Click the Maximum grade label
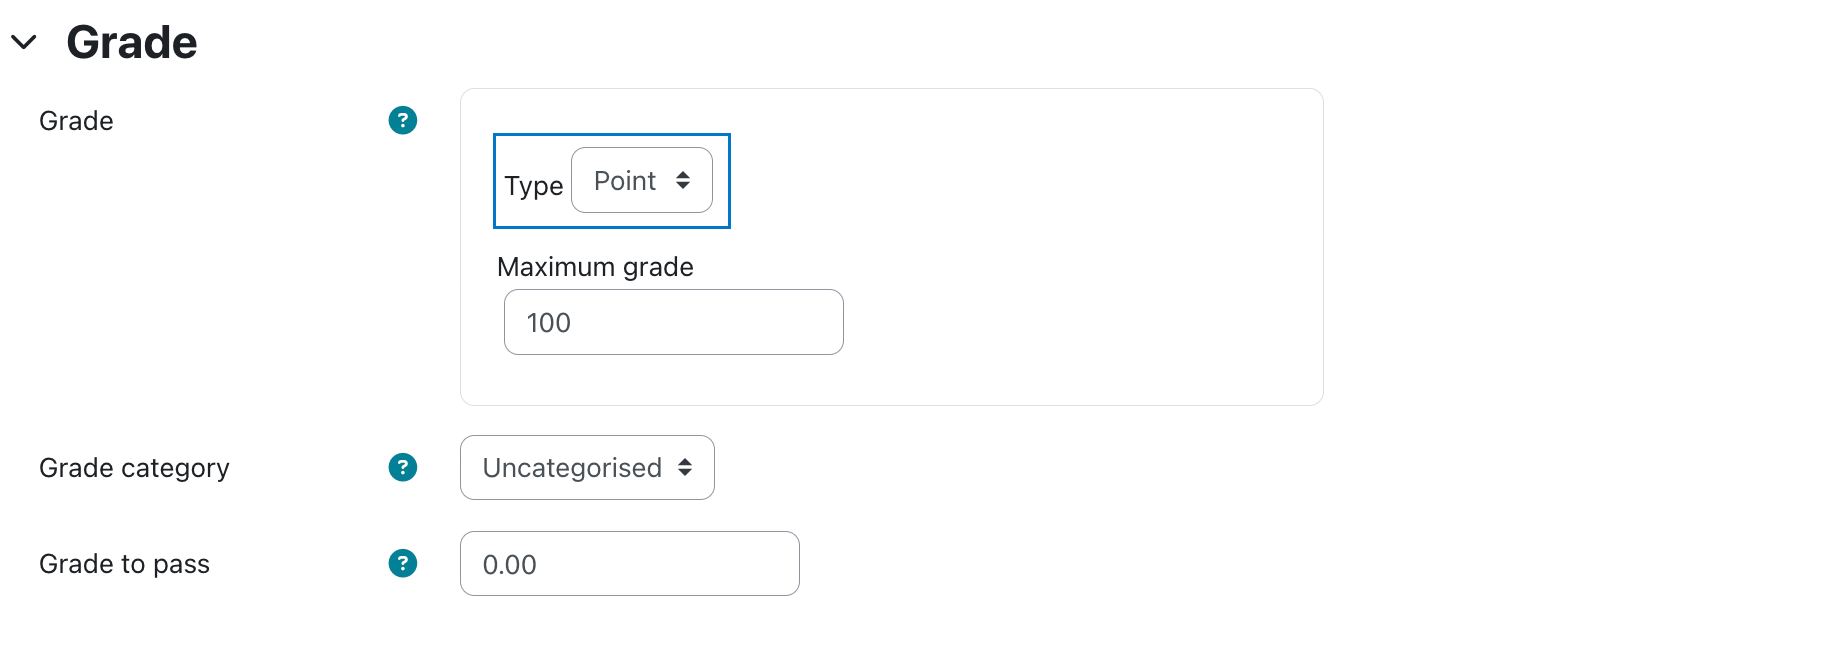Viewport: 1836px width, 652px height. coord(595,267)
